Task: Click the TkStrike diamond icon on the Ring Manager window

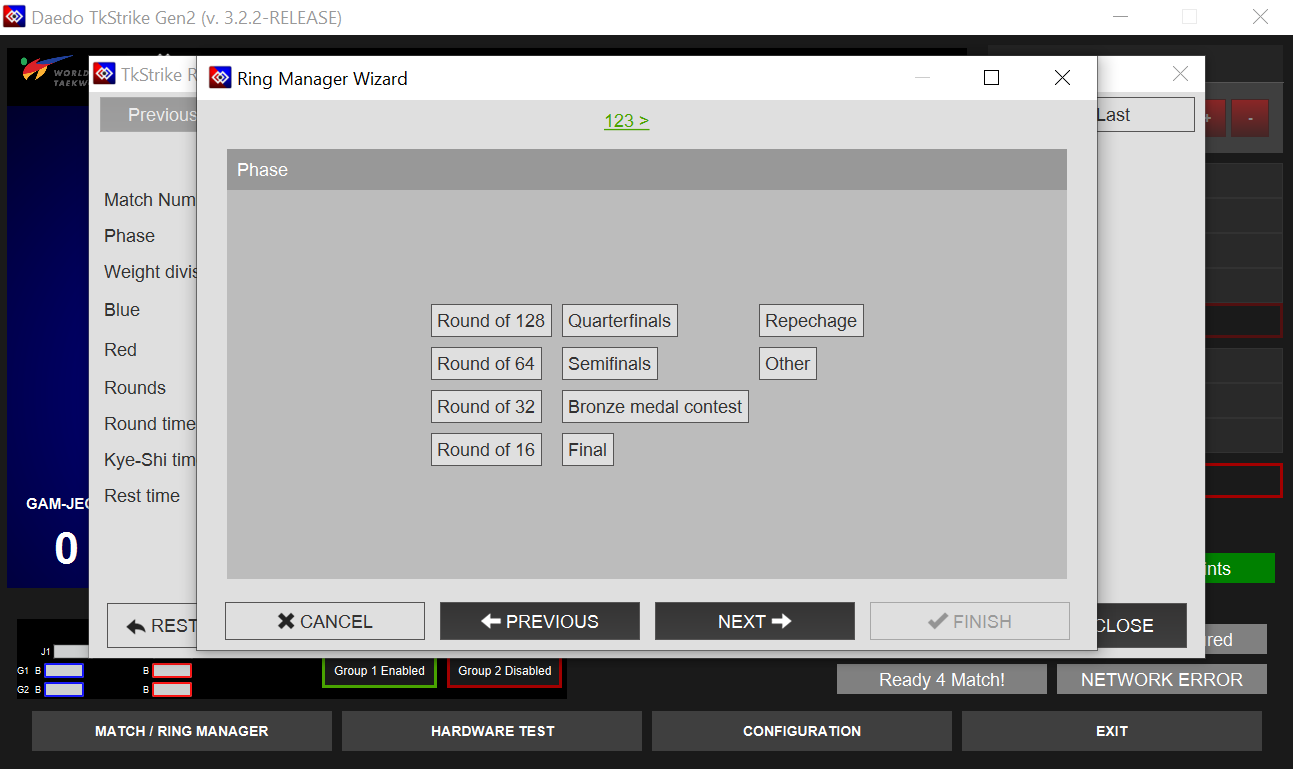Action: (104, 72)
